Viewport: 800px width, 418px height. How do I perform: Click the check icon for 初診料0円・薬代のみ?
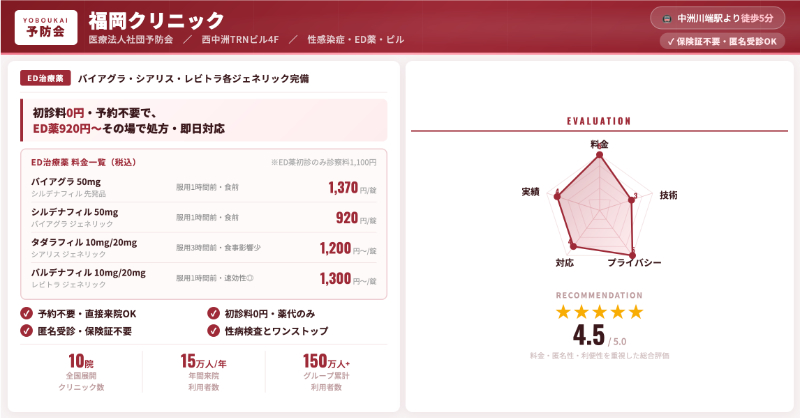(x=213, y=313)
